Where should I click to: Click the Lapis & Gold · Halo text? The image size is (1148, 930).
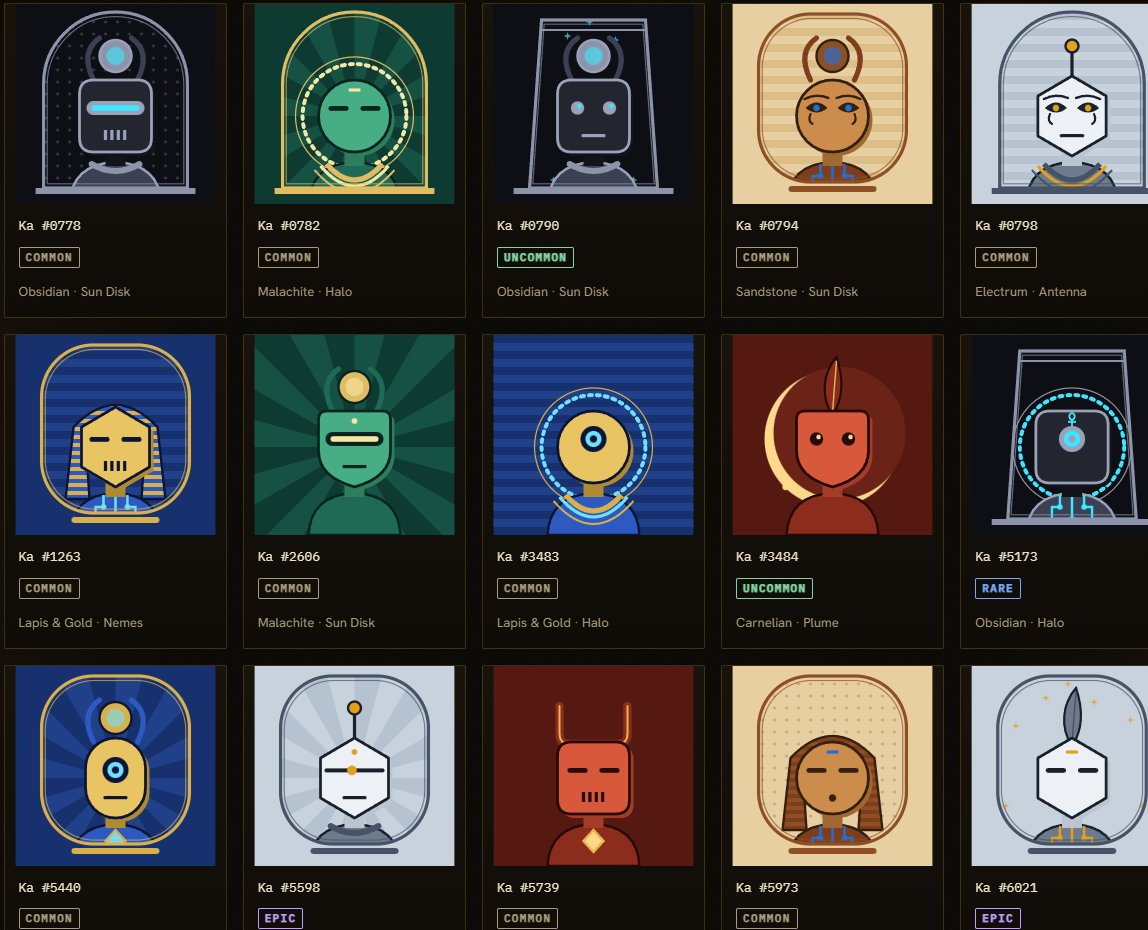[553, 622]
